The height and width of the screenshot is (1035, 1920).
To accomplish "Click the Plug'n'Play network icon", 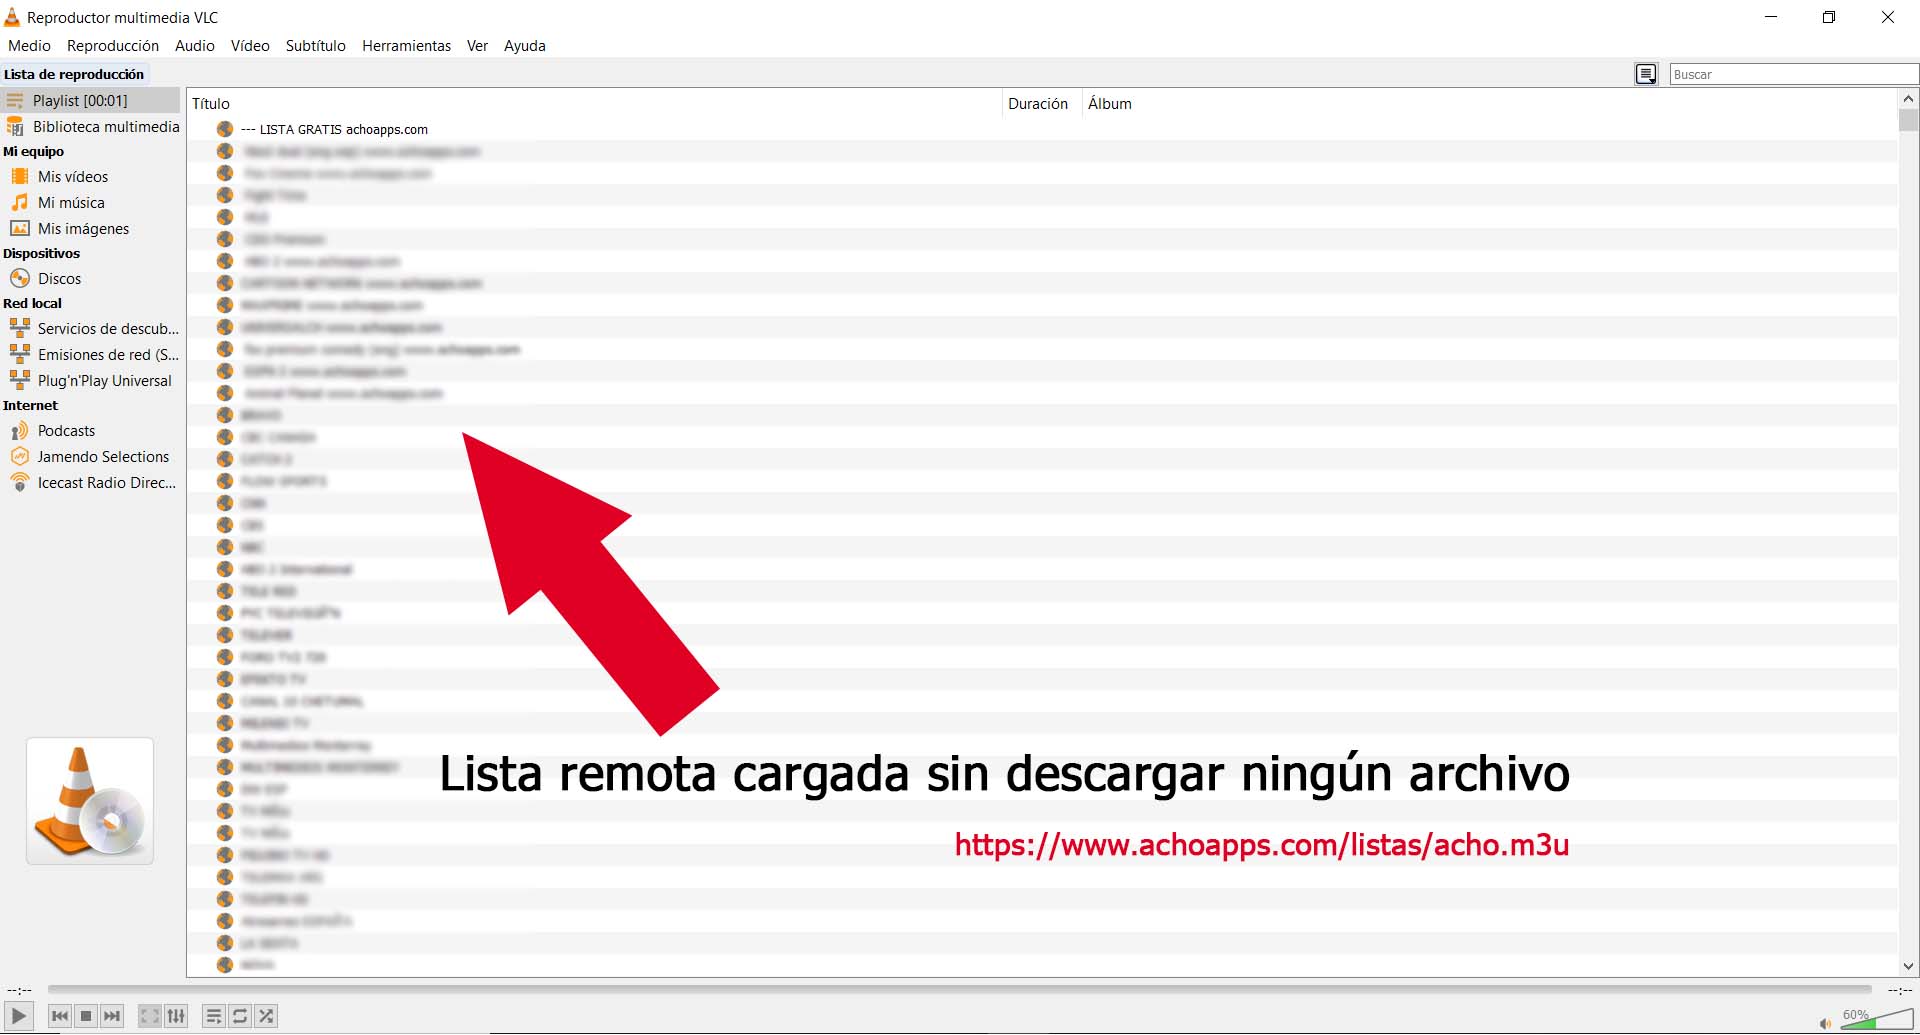I will coord(20,380).
